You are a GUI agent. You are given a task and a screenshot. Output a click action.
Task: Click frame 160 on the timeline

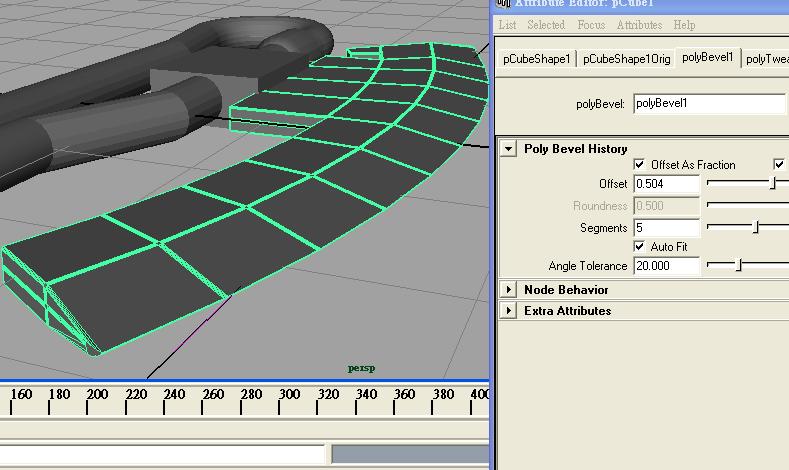click(21, 394)
